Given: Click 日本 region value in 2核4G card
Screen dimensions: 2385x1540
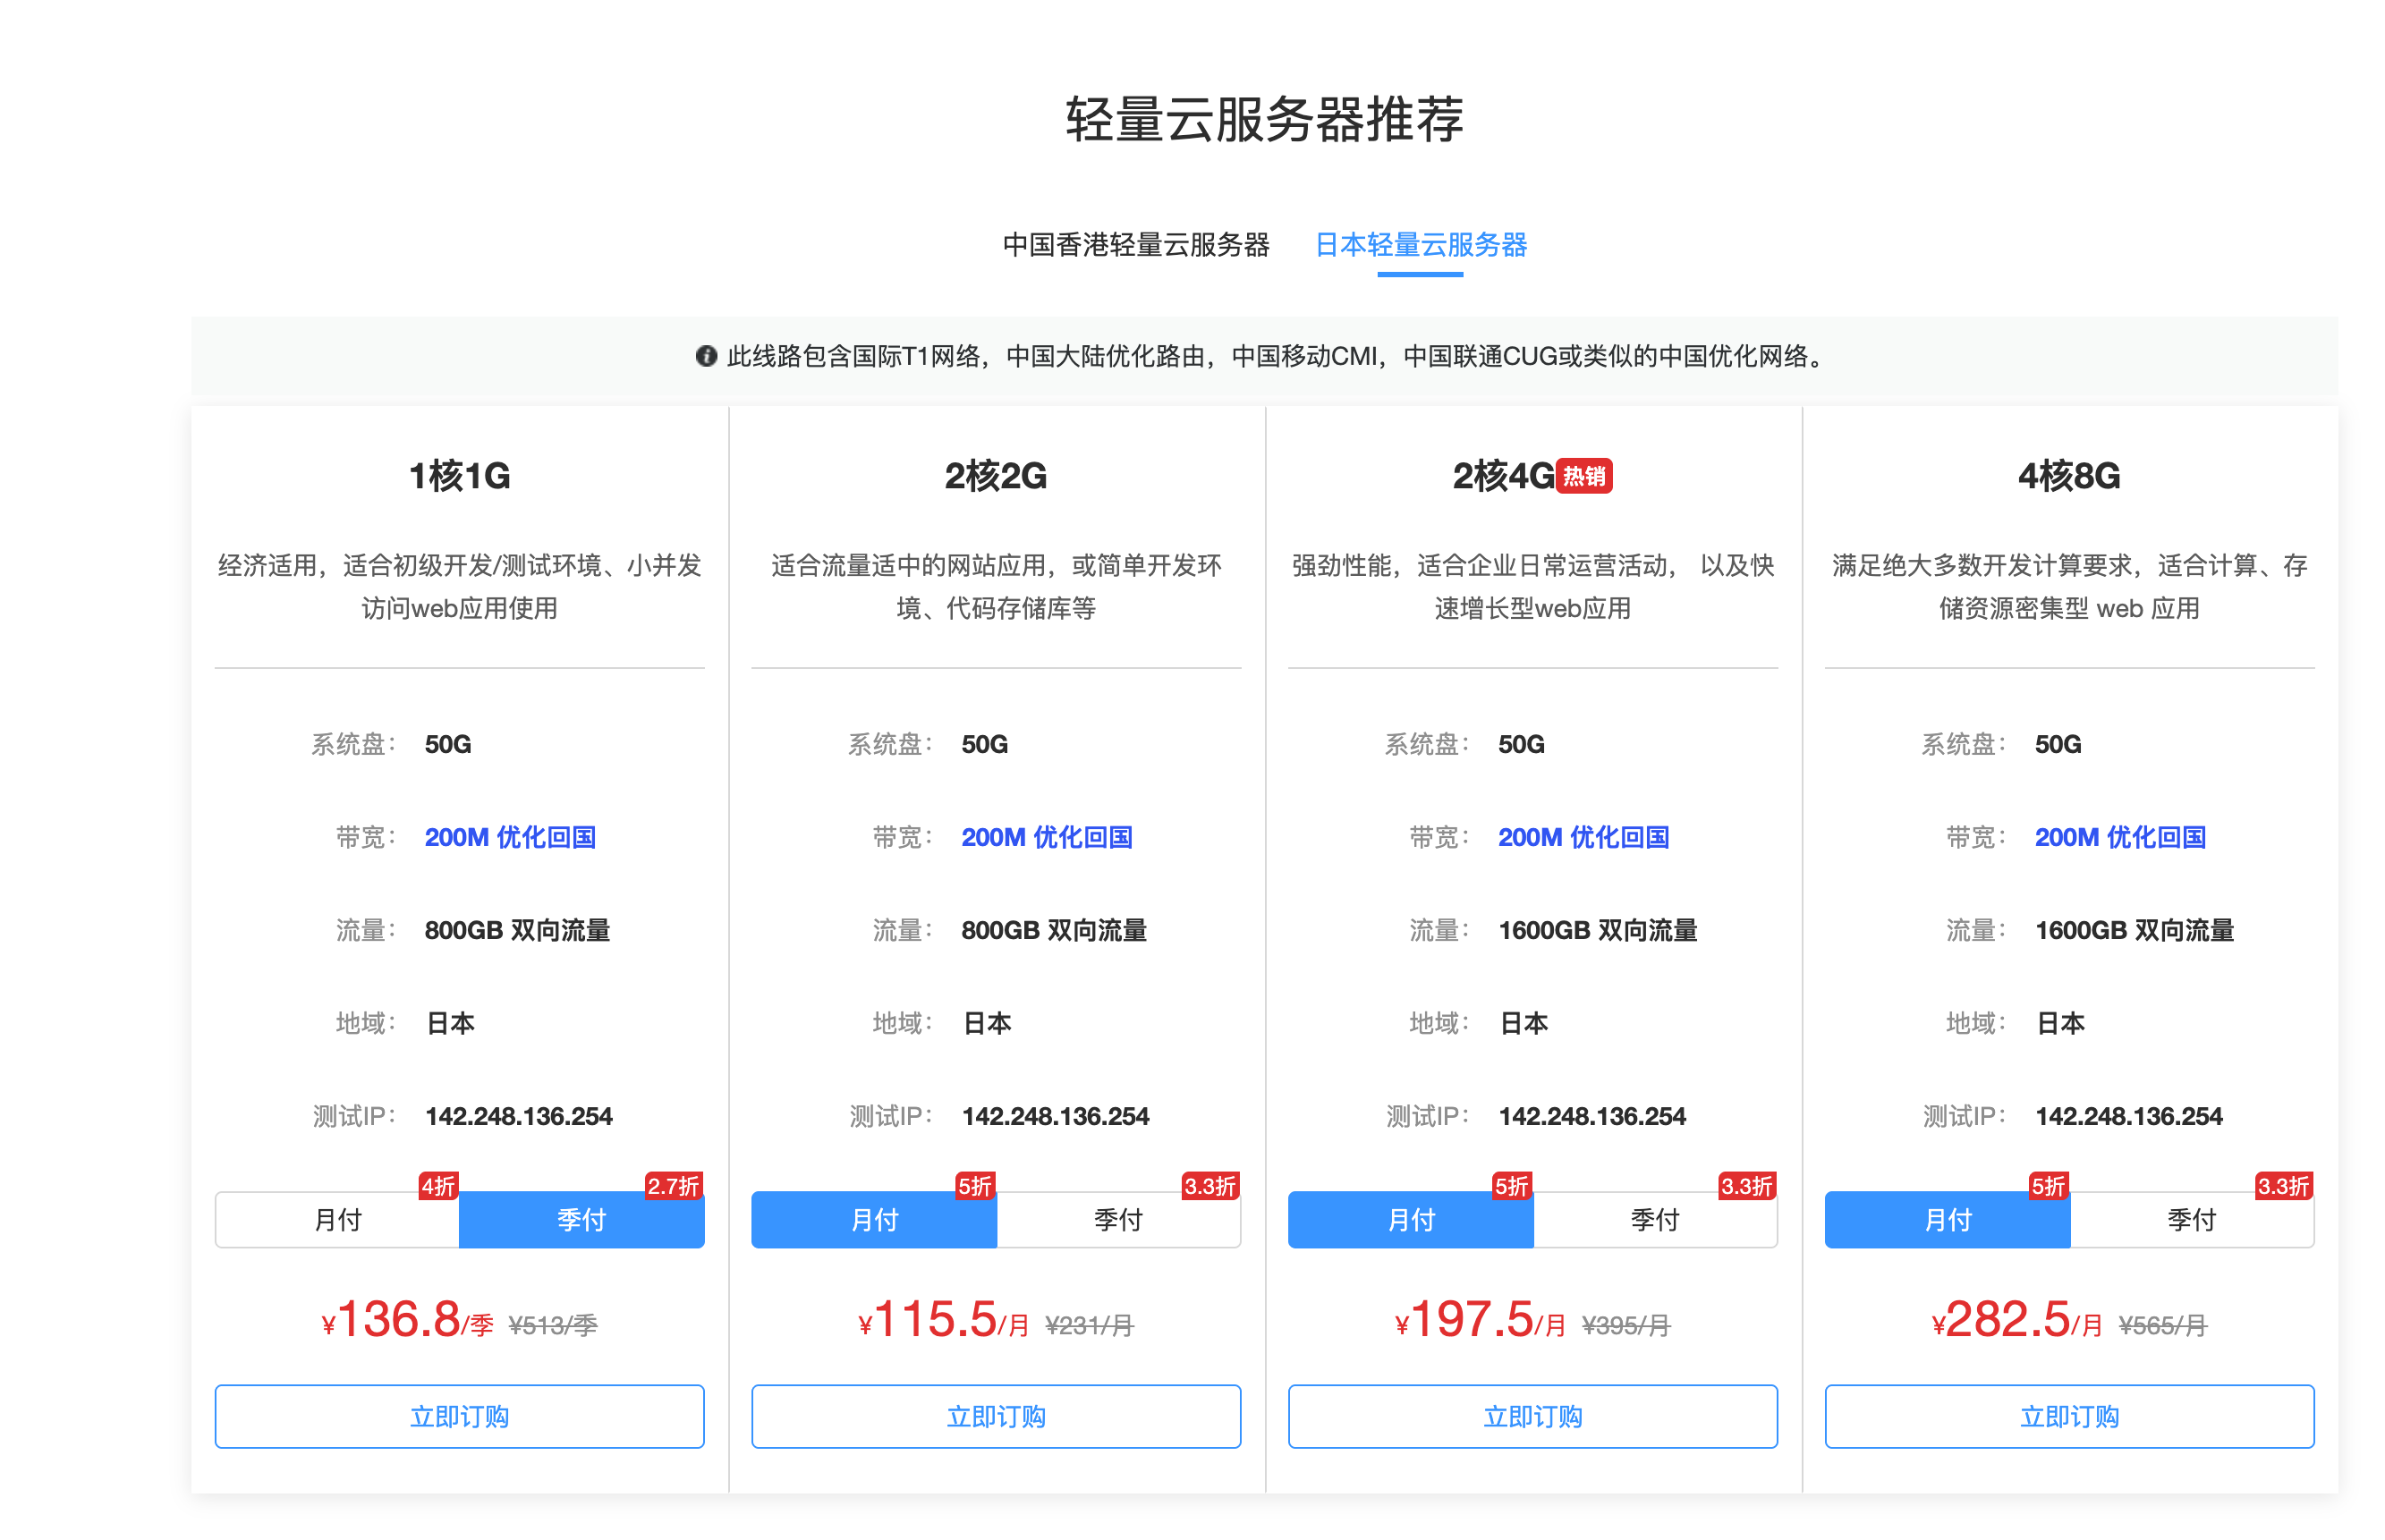Looking at the screenshot, I should (x=1523, y=1023).
